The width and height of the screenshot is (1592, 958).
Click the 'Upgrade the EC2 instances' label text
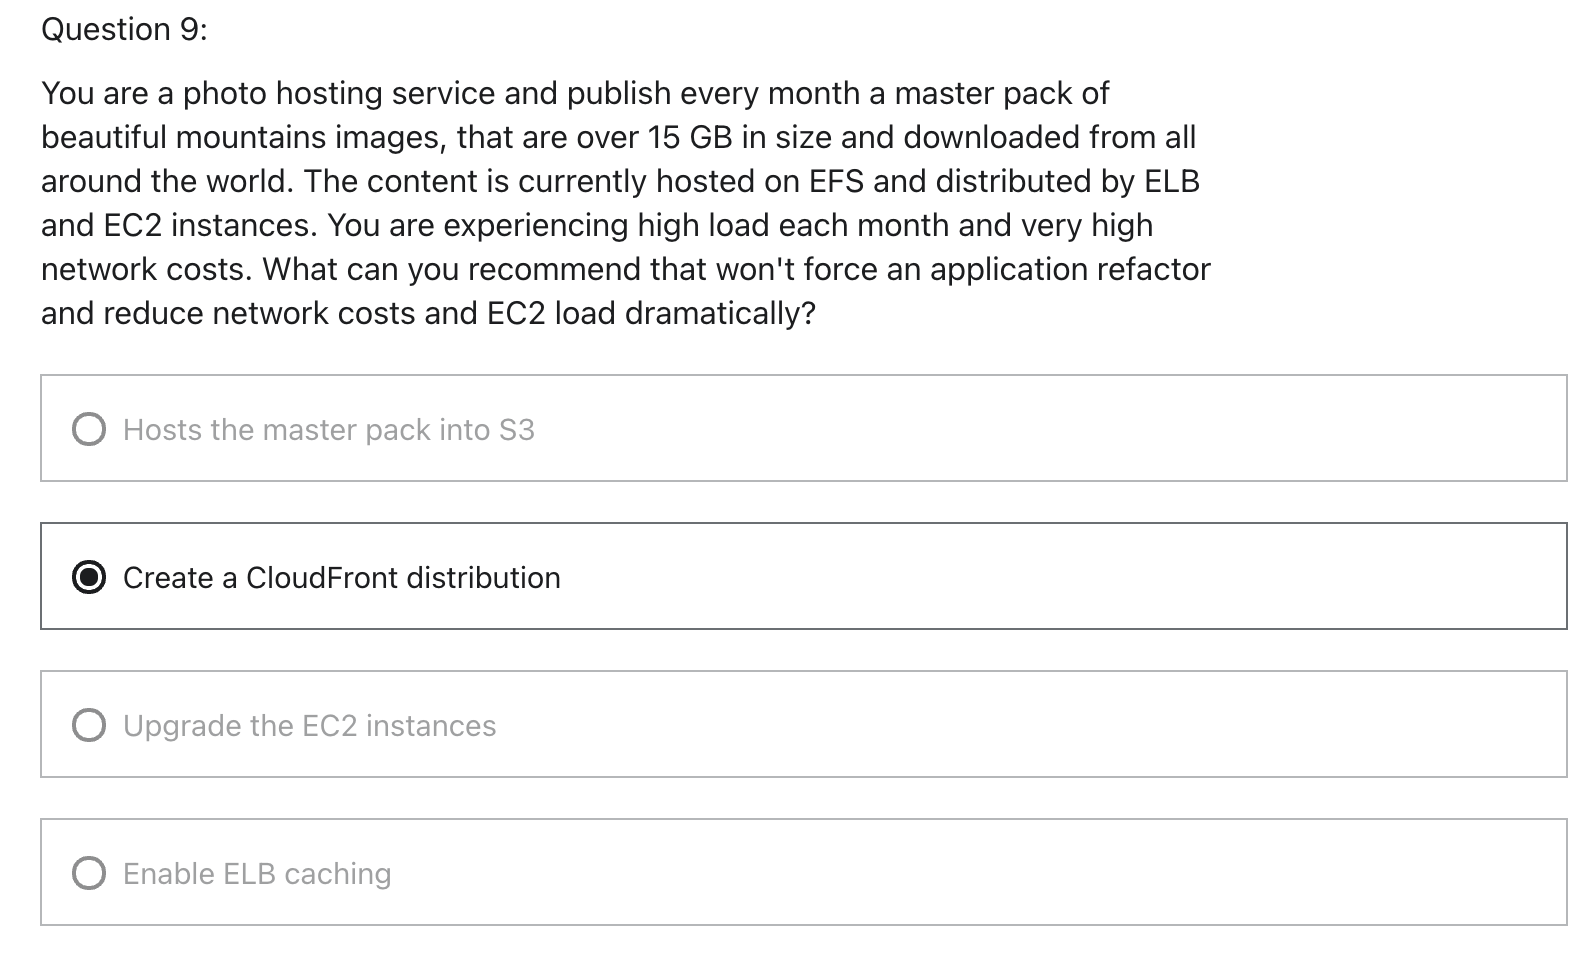tap(309, 726)
